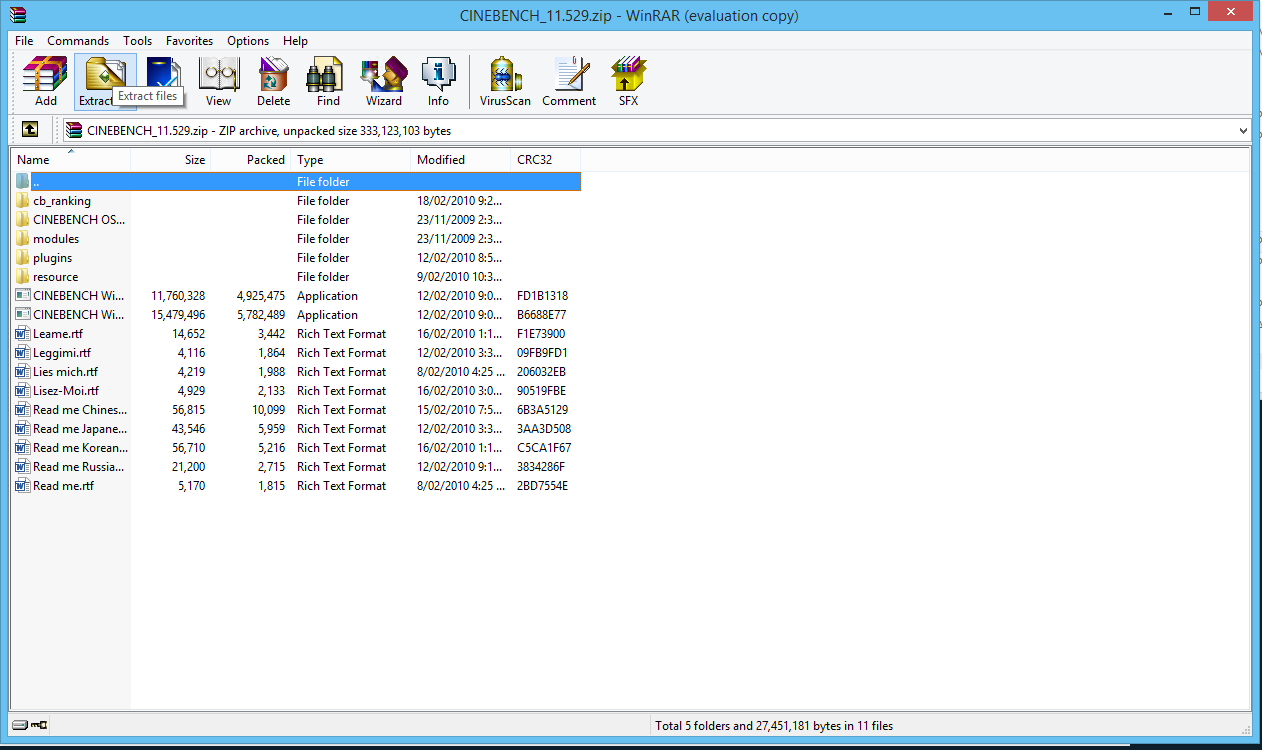Click the key password icon in status bar
1262x750 pixels.
tap(39, 725)
